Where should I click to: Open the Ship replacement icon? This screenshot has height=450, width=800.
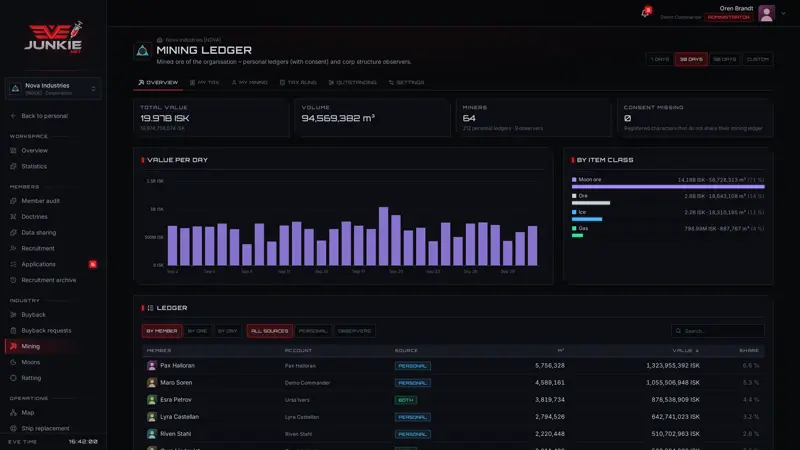pyautogui.click(x=13, y=429)
